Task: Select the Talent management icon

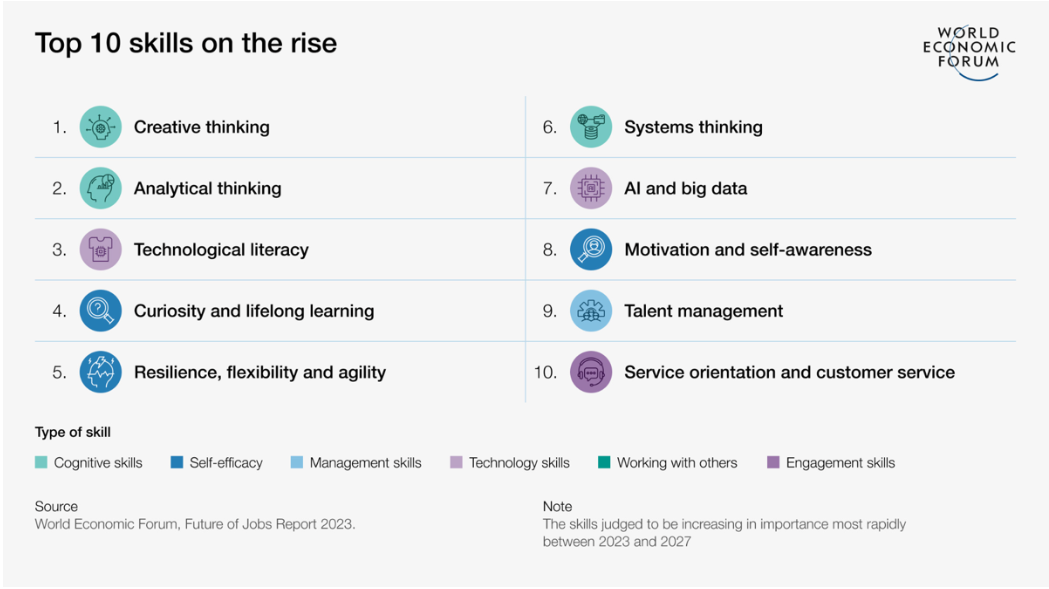Action: coord(591,311)
